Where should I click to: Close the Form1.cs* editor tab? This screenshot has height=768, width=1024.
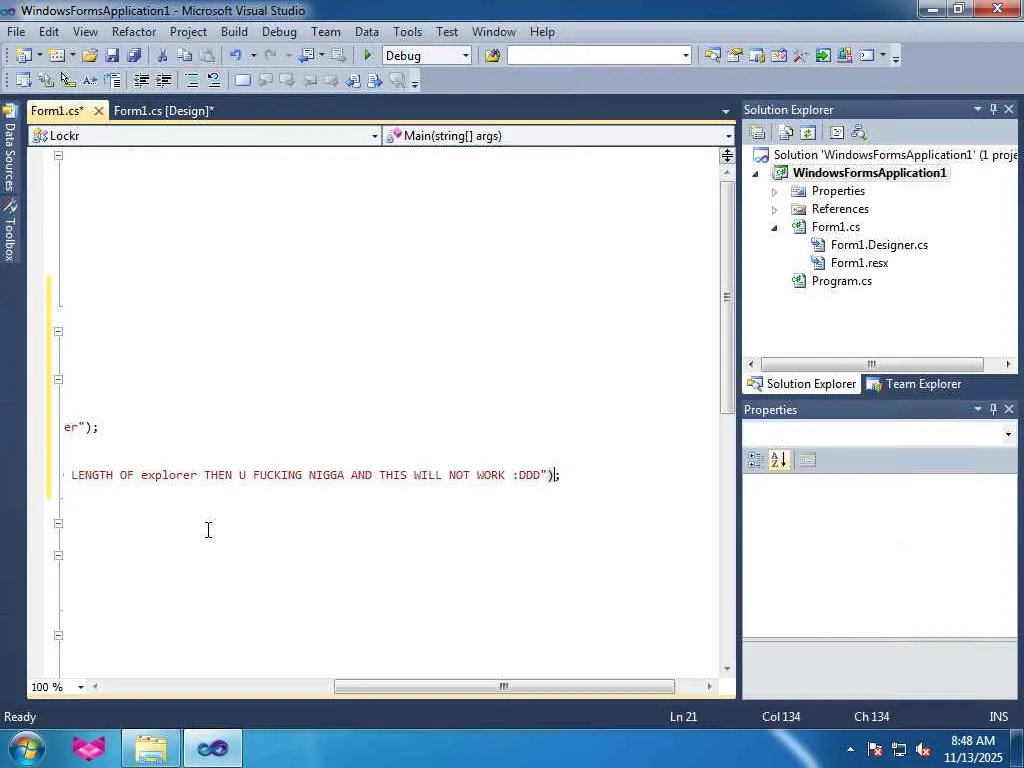pyautogui.click(x=99, y=111)
